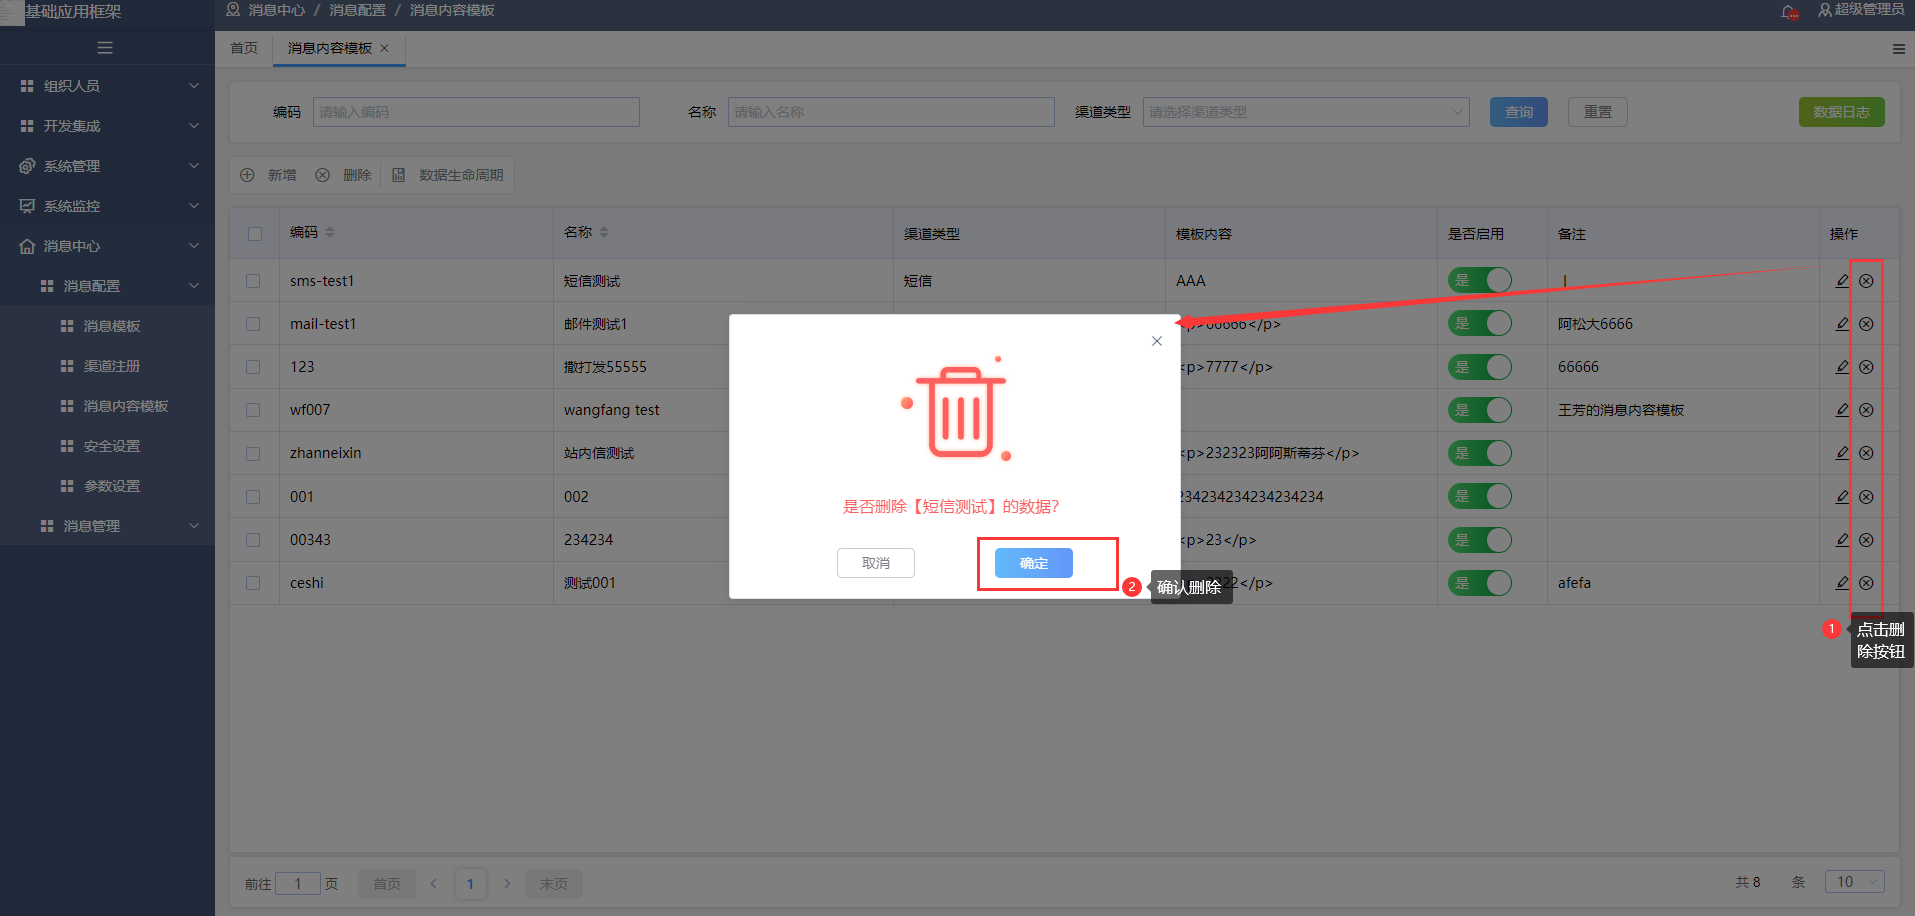Edit the wf007 row via pencil icon

click(x=1842, y=410)
